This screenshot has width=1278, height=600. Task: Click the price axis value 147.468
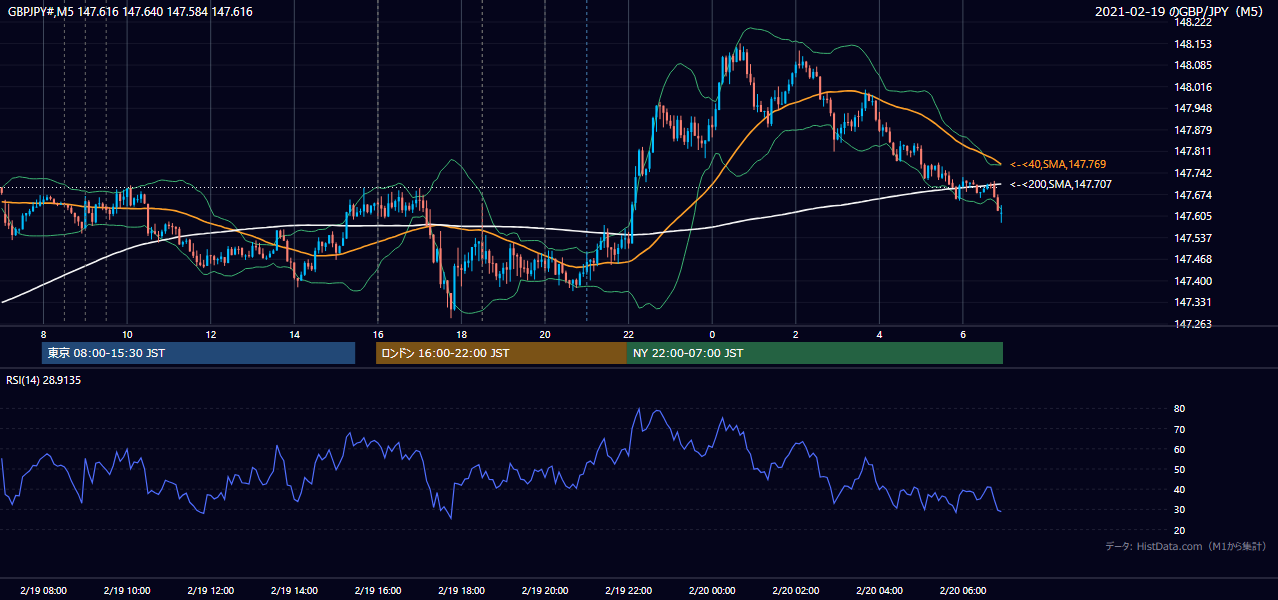(1192, 259)
